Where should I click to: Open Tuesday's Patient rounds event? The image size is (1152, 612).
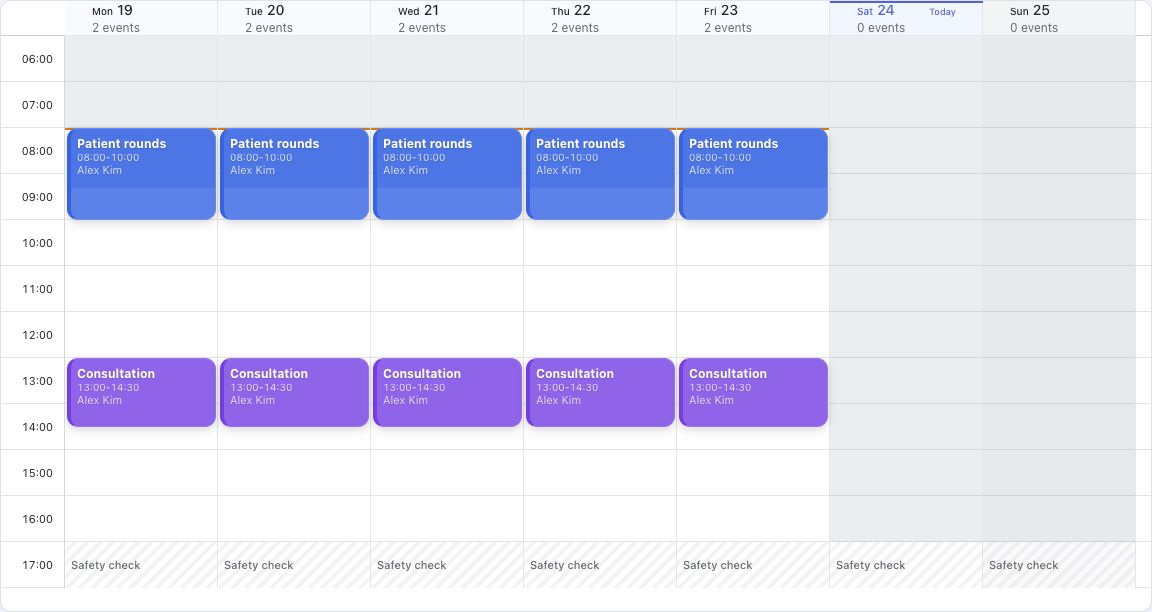tap(294, 174)
